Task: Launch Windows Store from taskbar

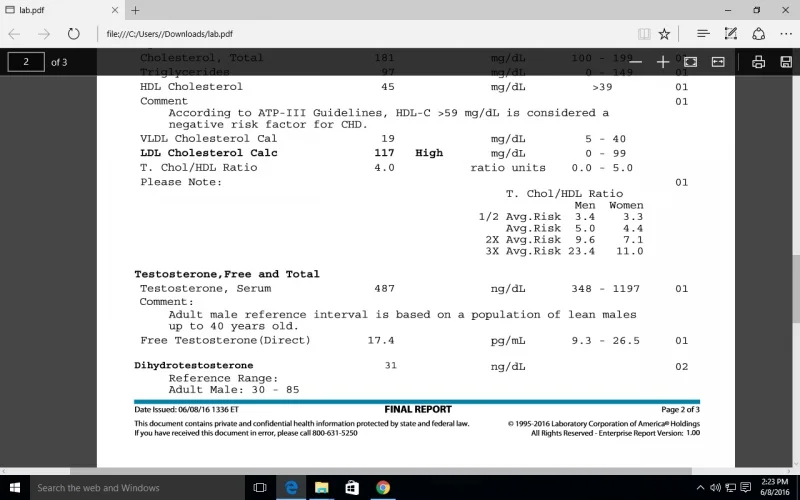Action: pyautogui.click(x=352, y=488)
